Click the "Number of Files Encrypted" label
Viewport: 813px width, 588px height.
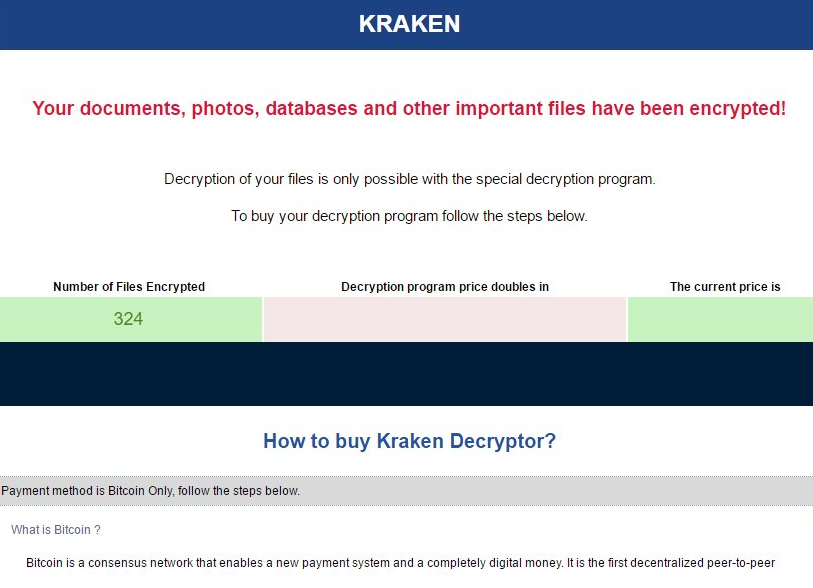129,287
